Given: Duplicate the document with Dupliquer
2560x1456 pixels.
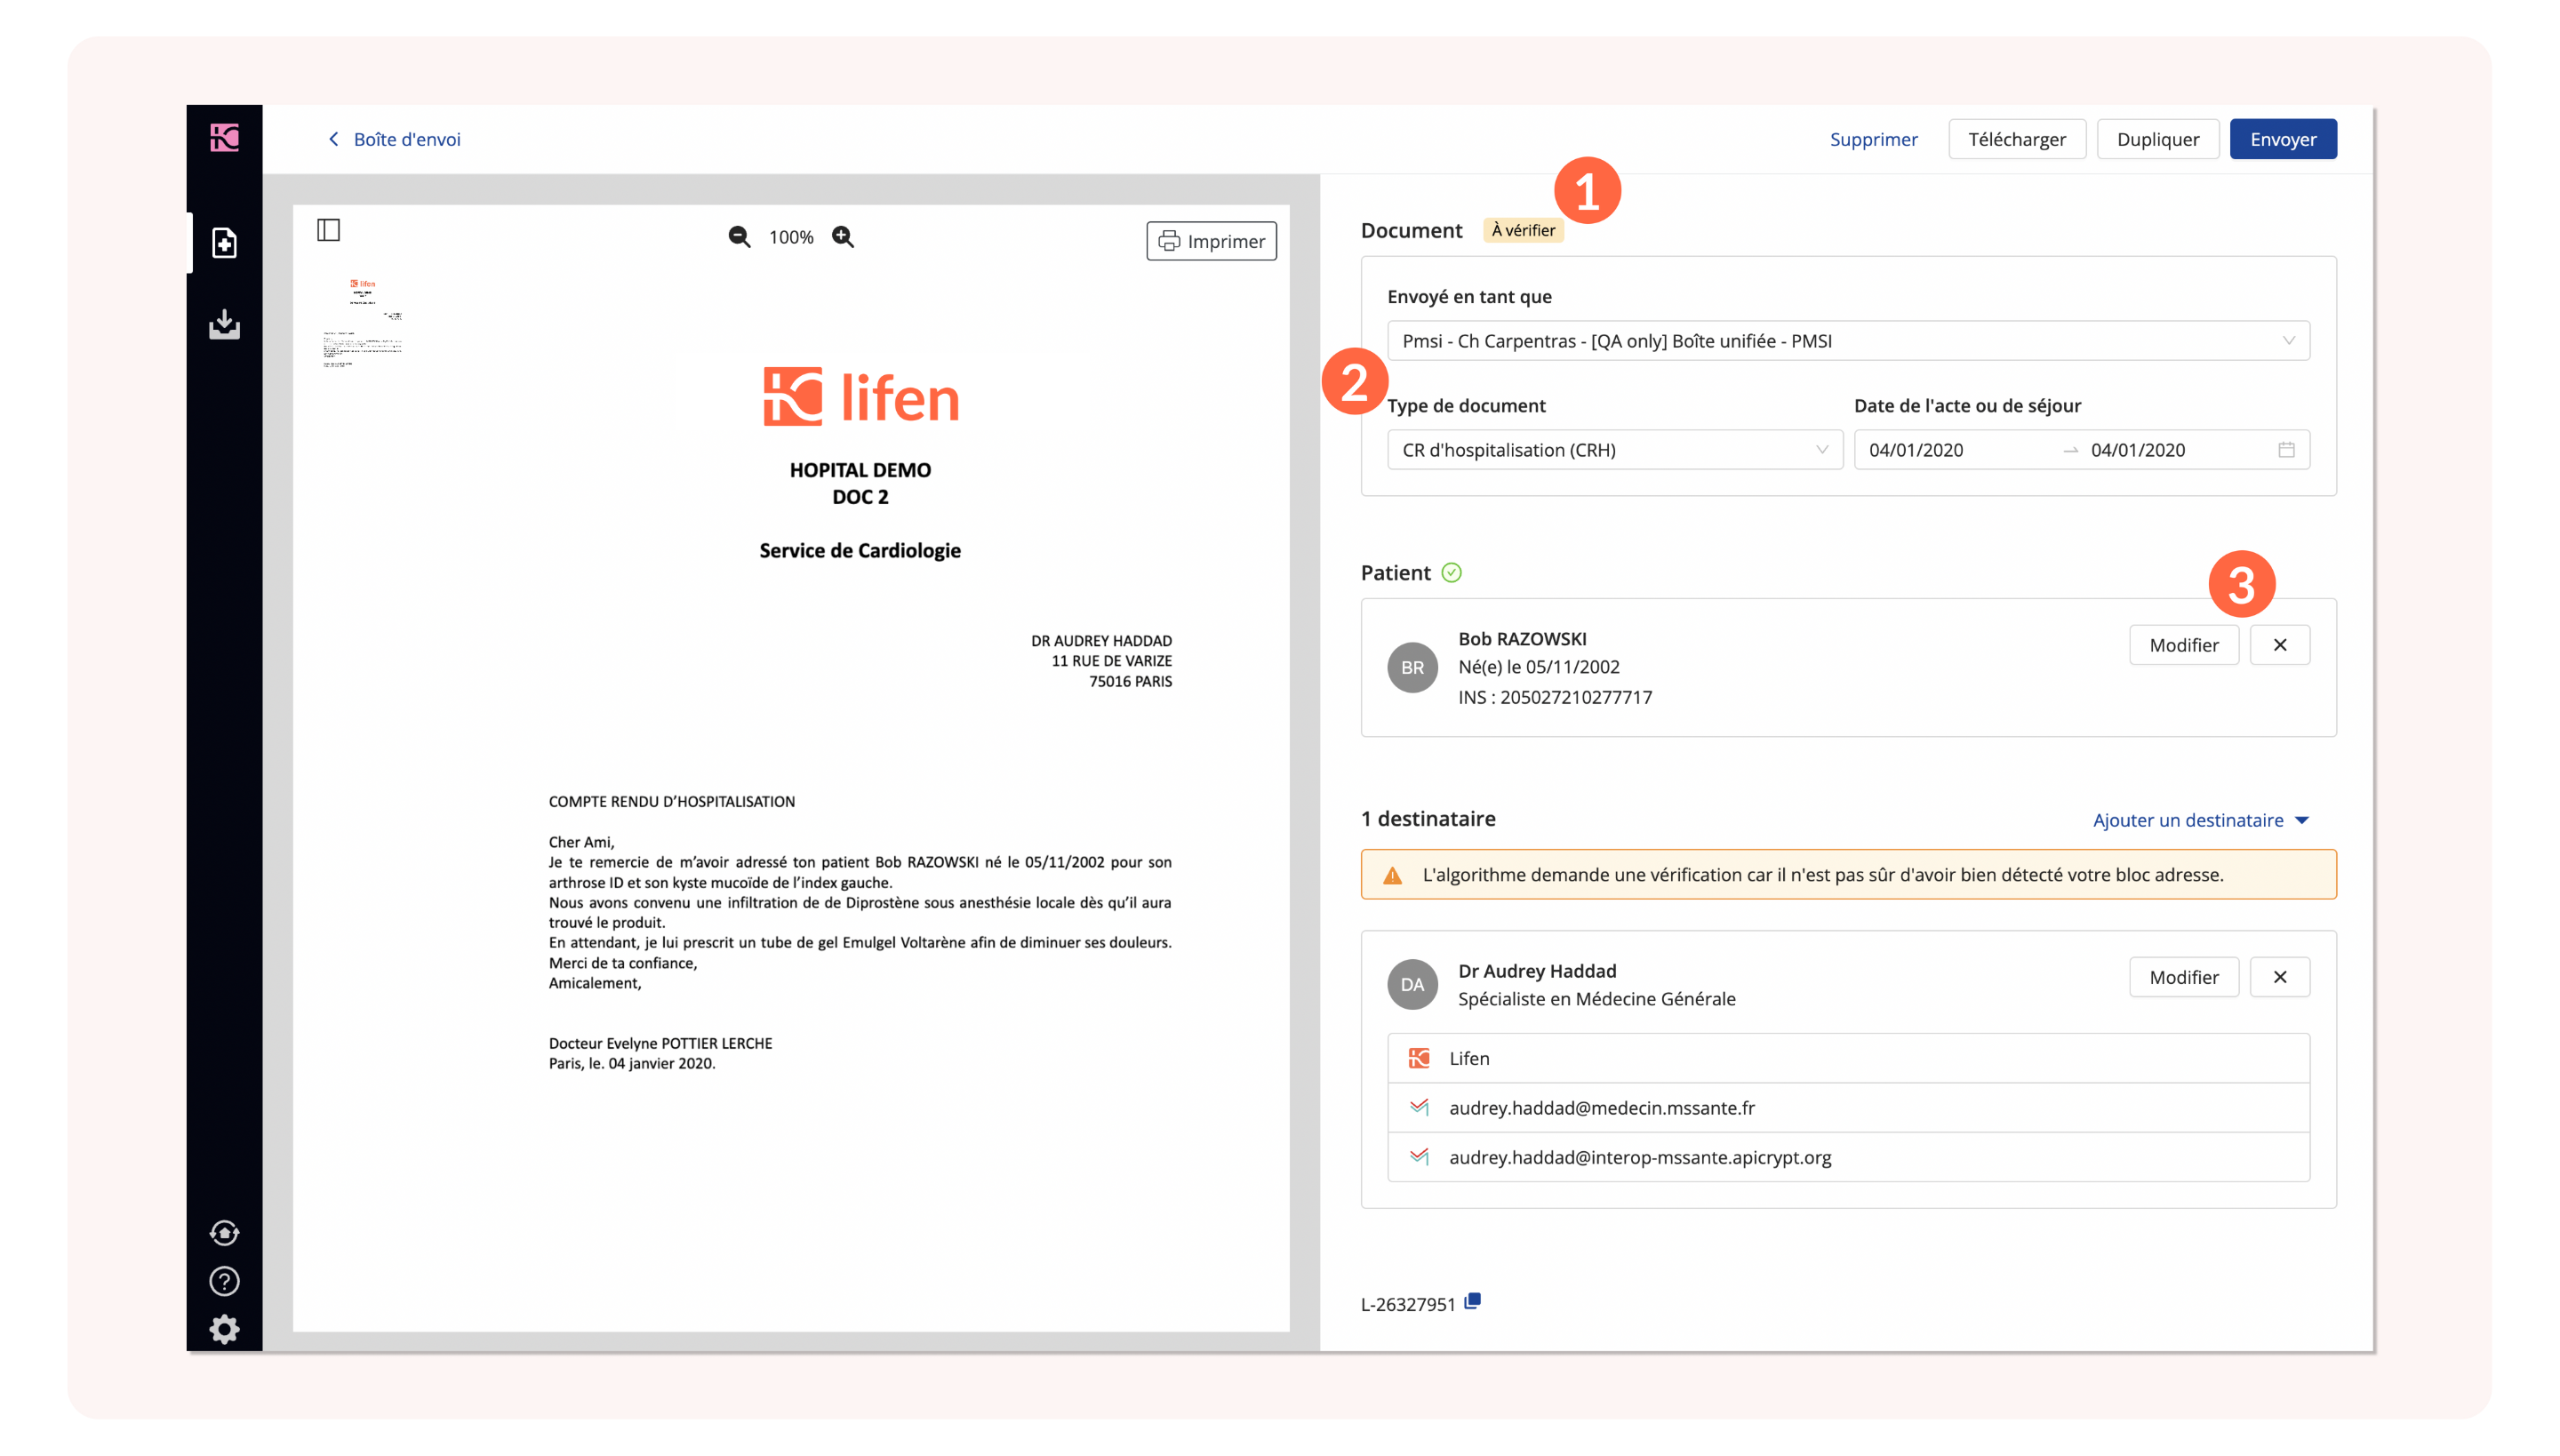Looking at the screenshot, I should 2157,139.
